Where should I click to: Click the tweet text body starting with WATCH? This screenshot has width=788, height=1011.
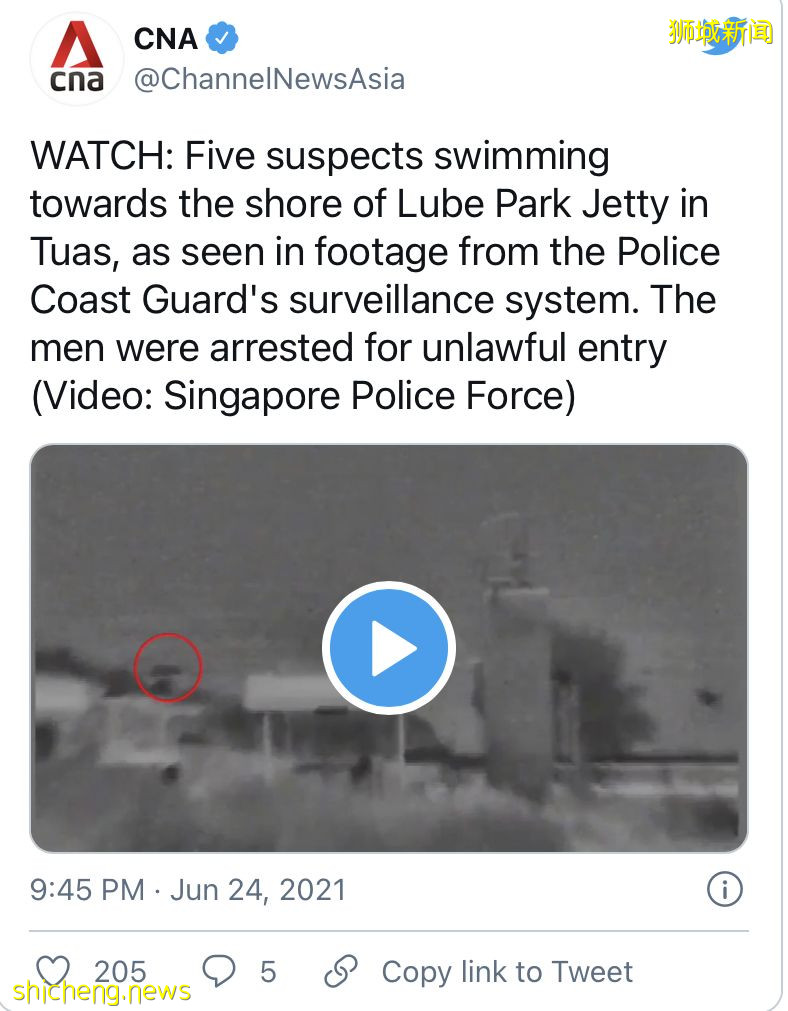(x=375, y=276)
